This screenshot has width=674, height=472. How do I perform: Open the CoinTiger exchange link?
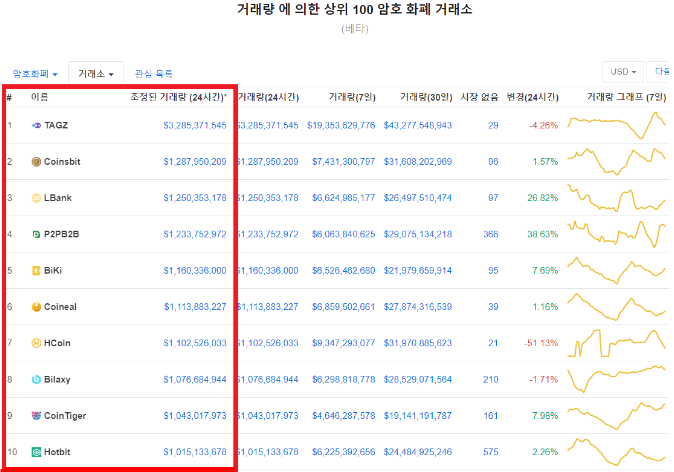click(x=65, y=416)
